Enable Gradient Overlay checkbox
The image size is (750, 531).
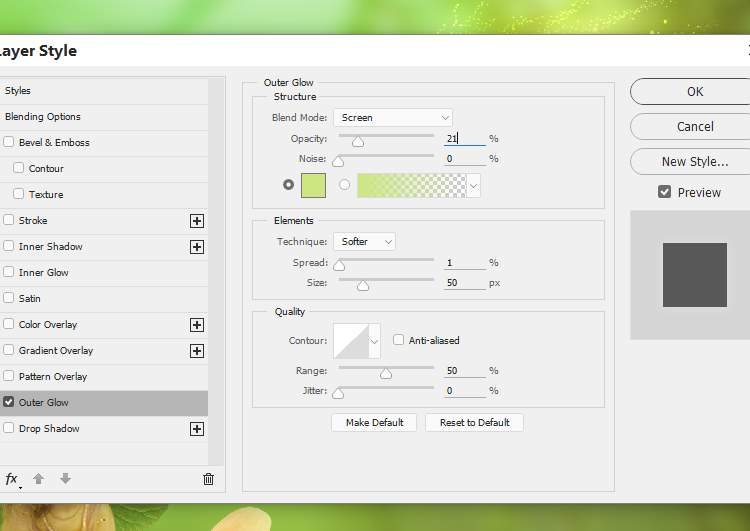[9, 349]
